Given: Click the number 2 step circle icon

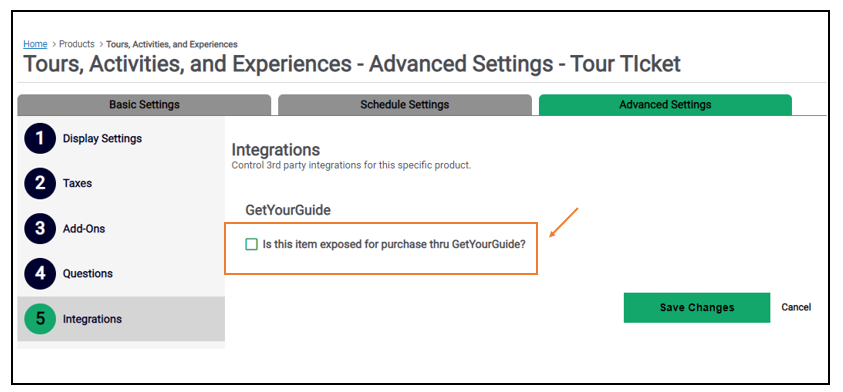Looking at the screenshot, I should coord(40,183).
